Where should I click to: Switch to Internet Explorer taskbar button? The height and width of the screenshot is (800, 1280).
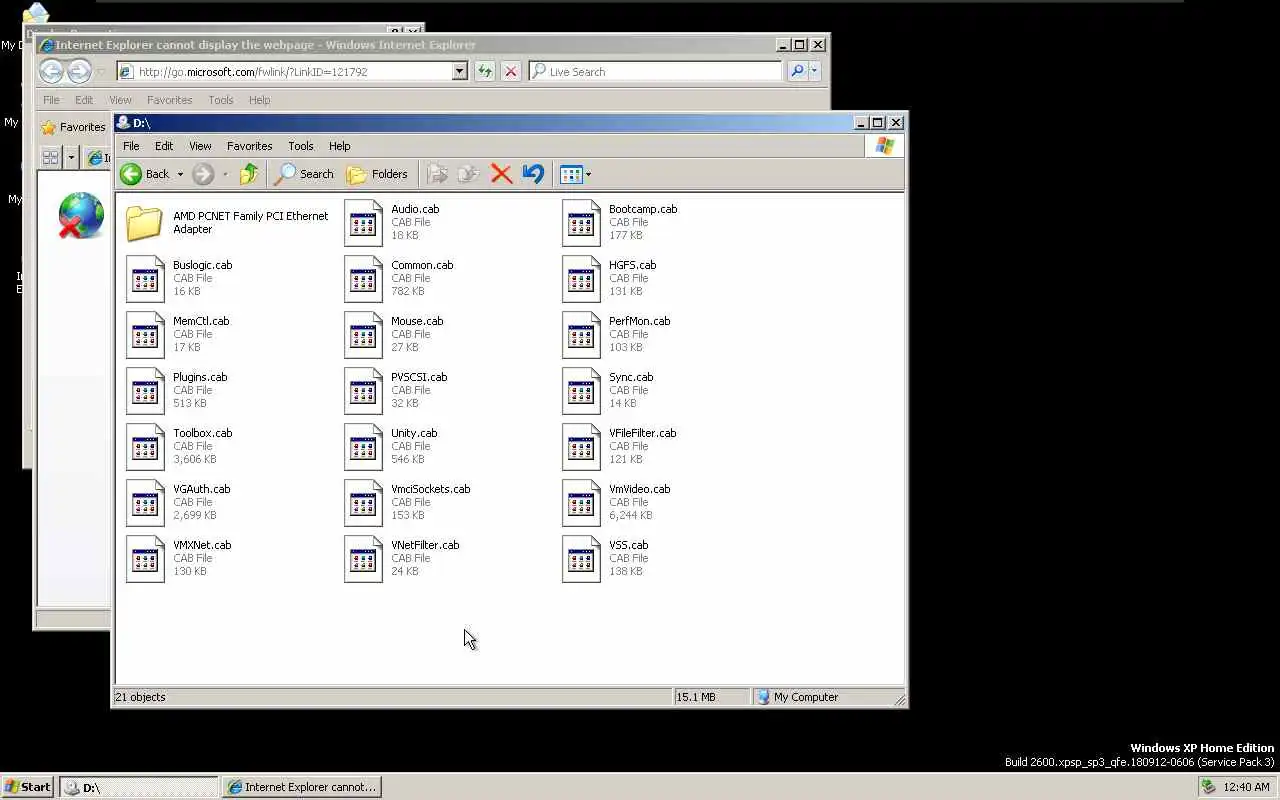pyautogui.click(x=302, y=787)
